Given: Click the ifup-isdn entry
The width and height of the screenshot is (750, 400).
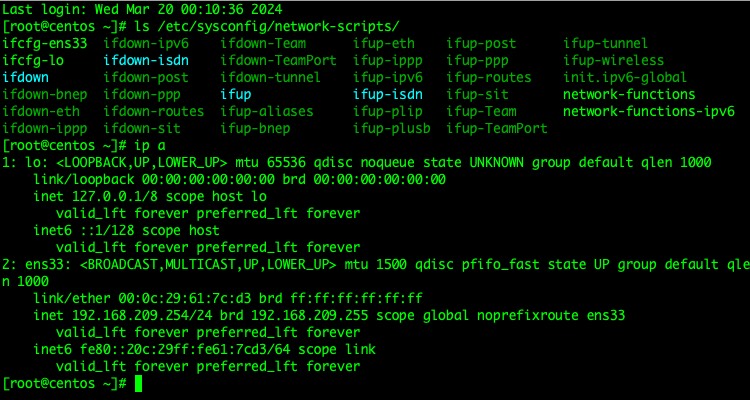Looking at the screenshot, I should (388, 94).
